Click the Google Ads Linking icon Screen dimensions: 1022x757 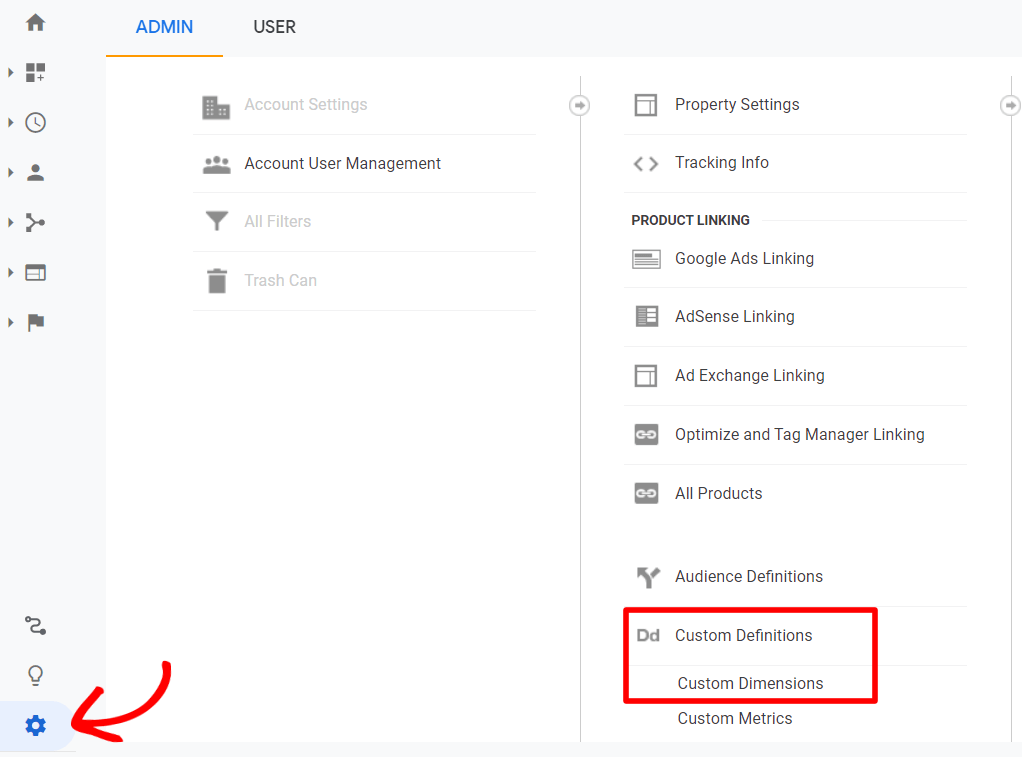646,260
